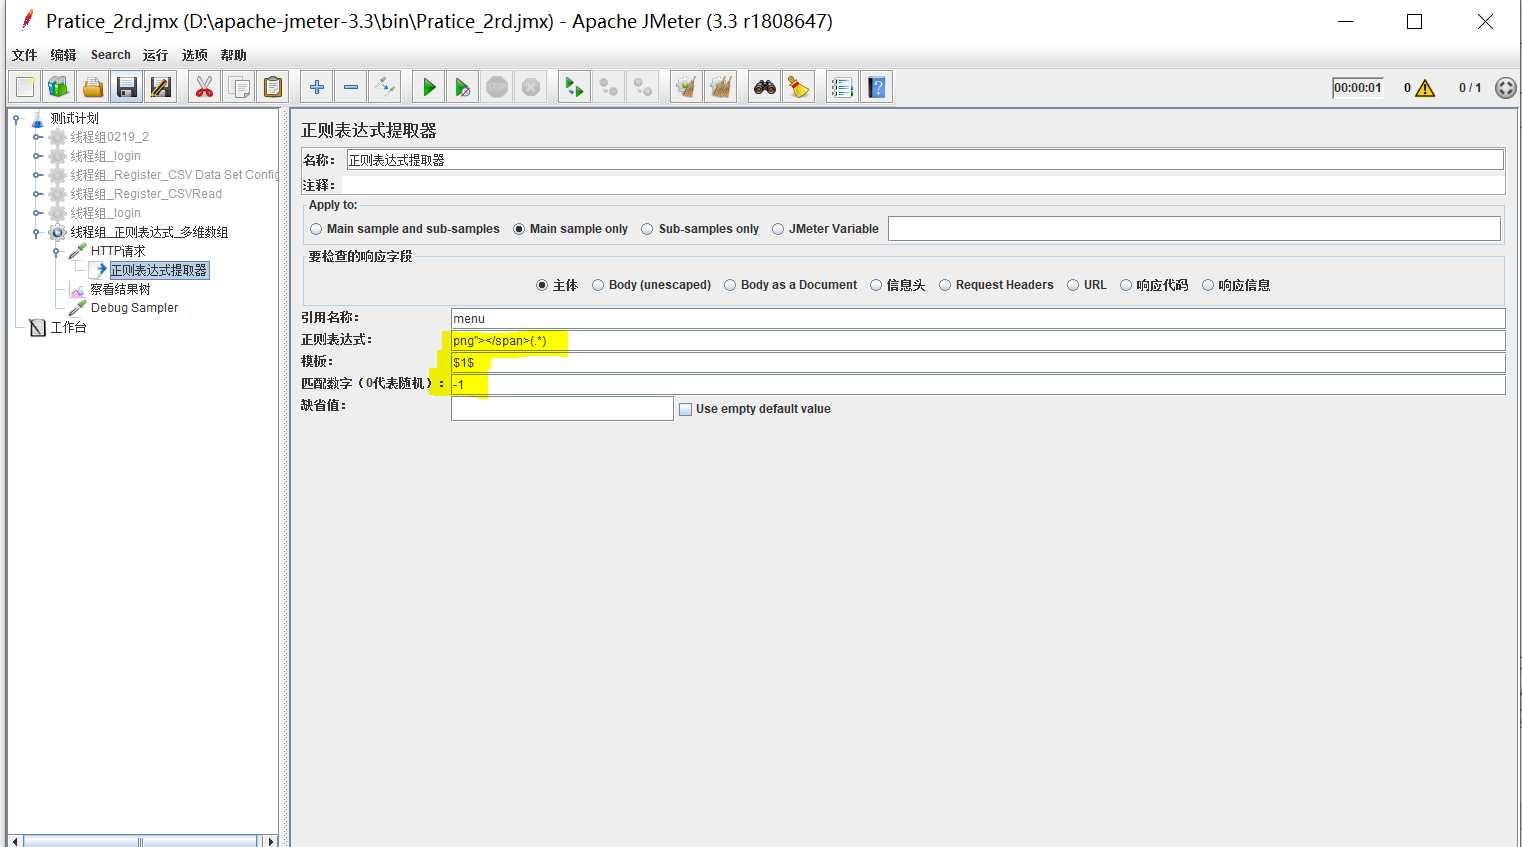Viewport: 1522px width, 847px height.
Task: Select 察看结果树 tree node
Action: point(120,289)
